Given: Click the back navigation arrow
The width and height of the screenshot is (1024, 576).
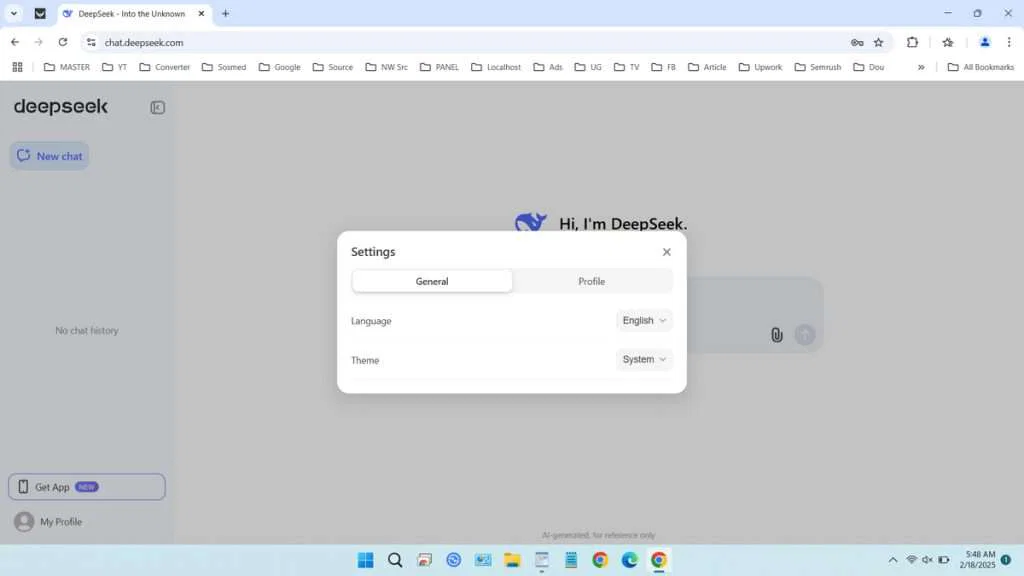Looking at the screenshot, I should 14,42.
